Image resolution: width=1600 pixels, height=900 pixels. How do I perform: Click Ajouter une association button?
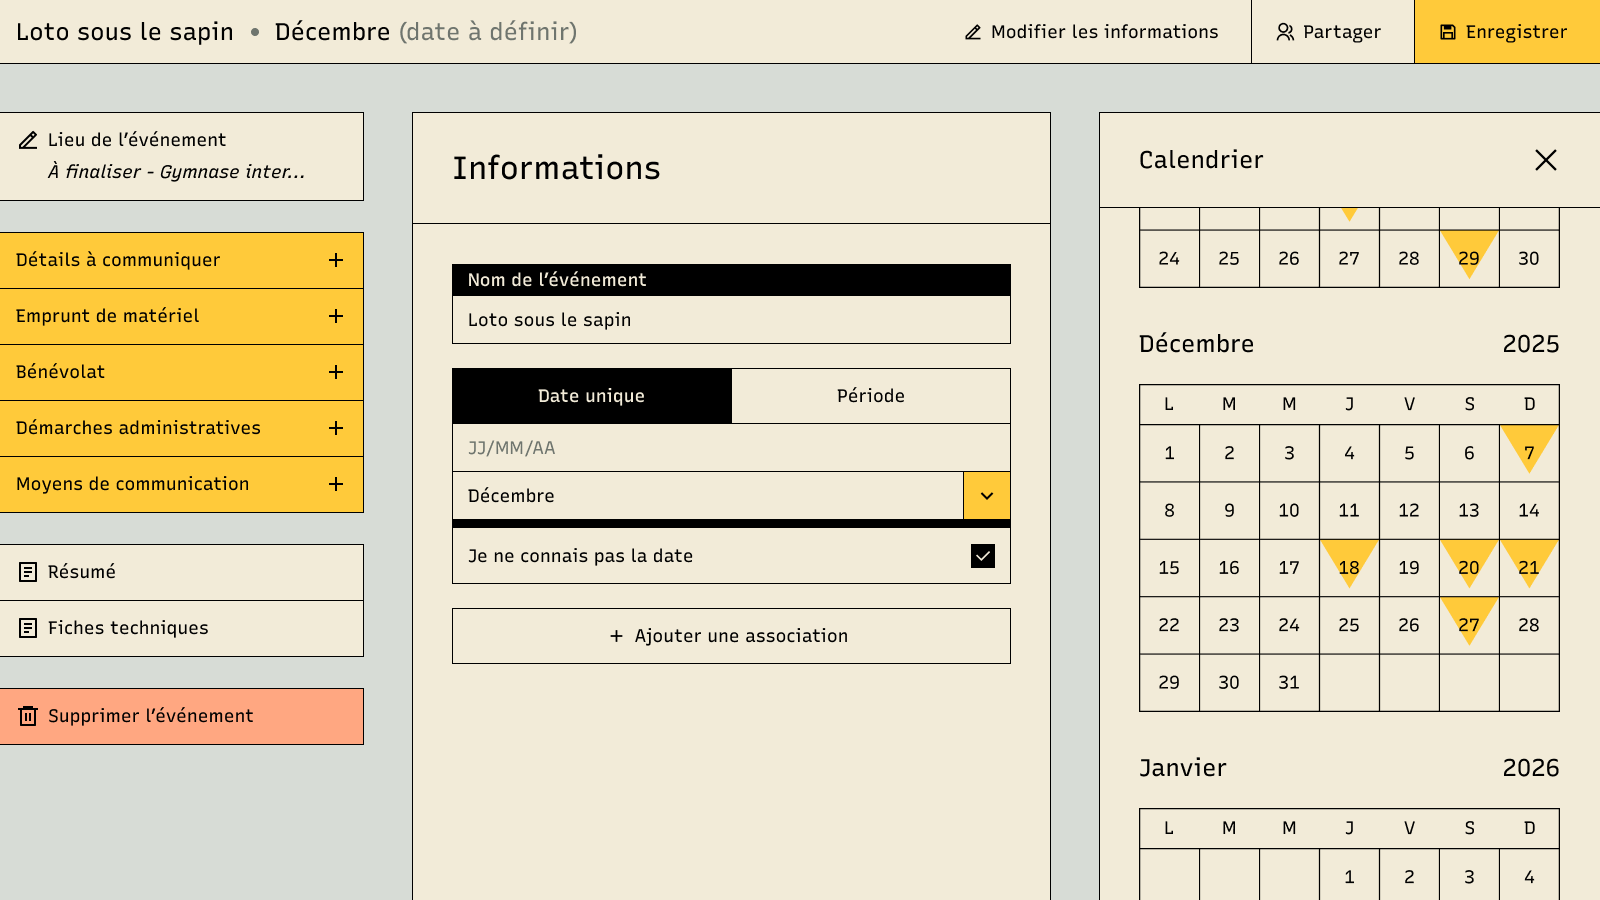point(731,636)
